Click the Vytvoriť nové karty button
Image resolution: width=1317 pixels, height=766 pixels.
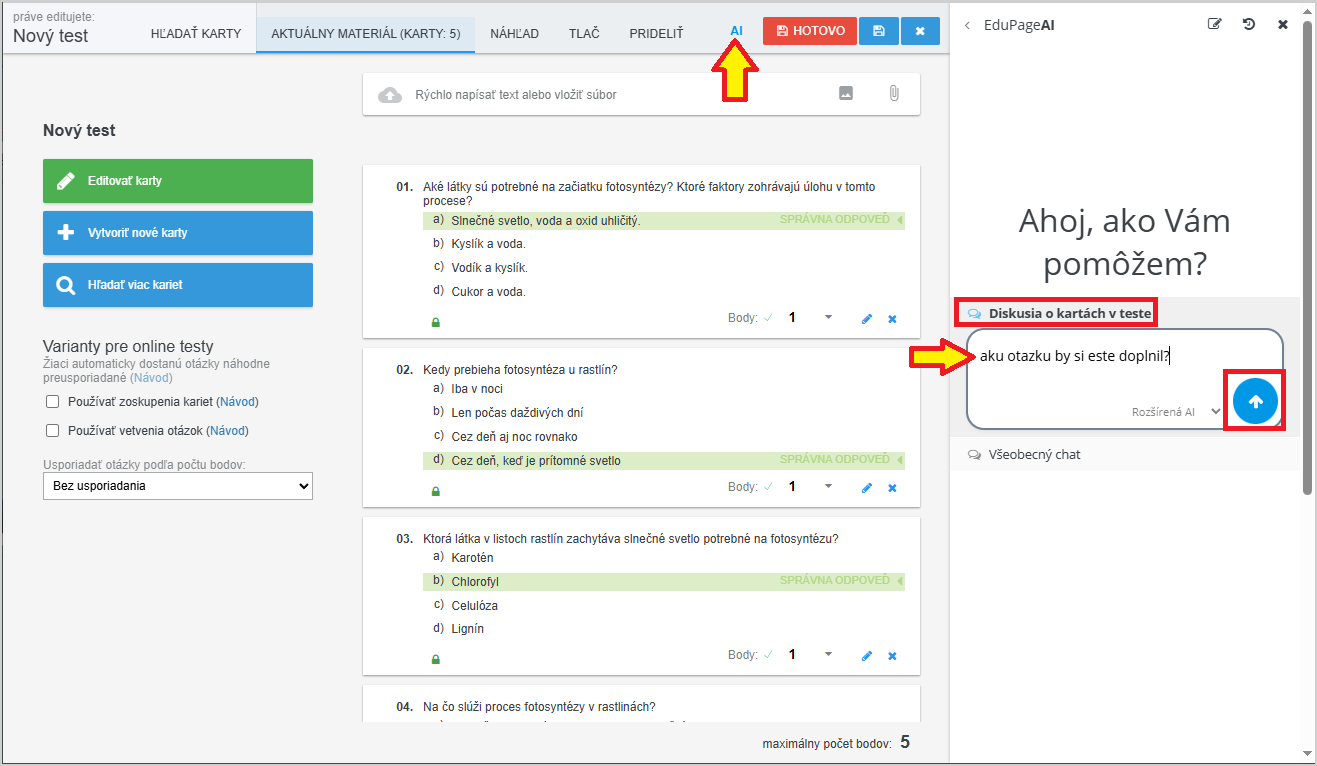tap(178, 233)
